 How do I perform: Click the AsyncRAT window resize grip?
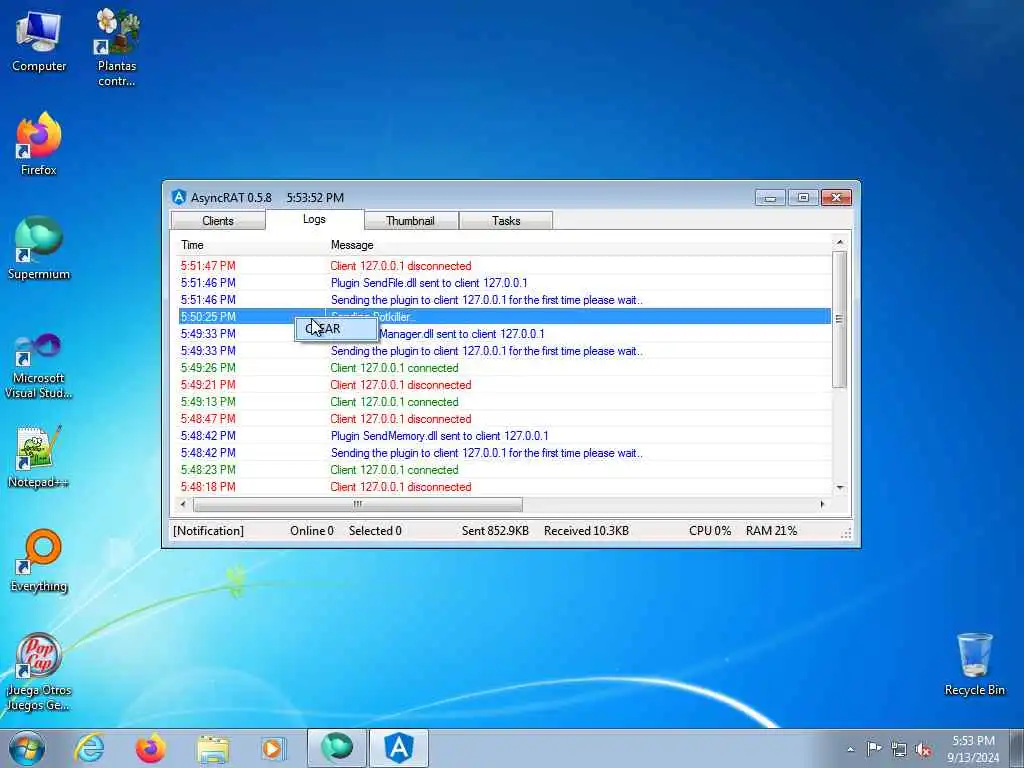point(846,534)
